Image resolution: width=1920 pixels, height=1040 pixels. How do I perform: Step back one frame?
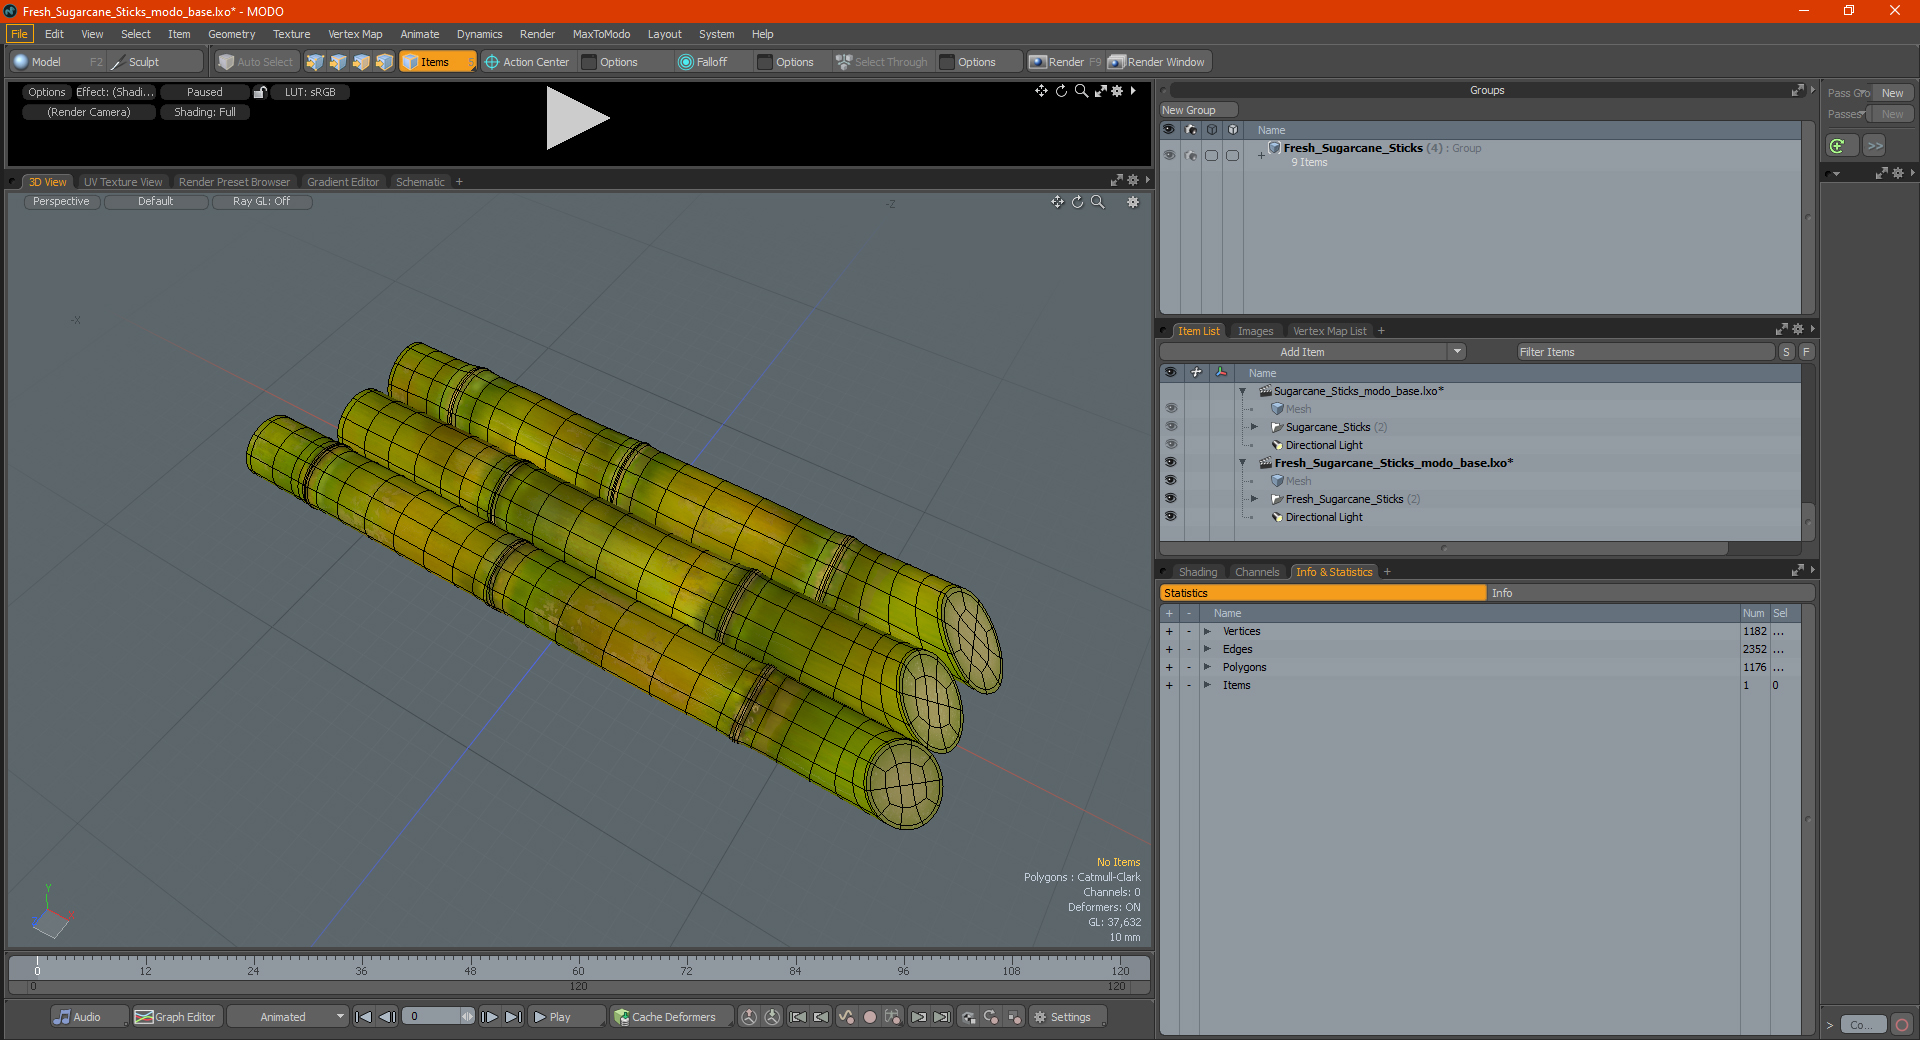point(387,1017)
